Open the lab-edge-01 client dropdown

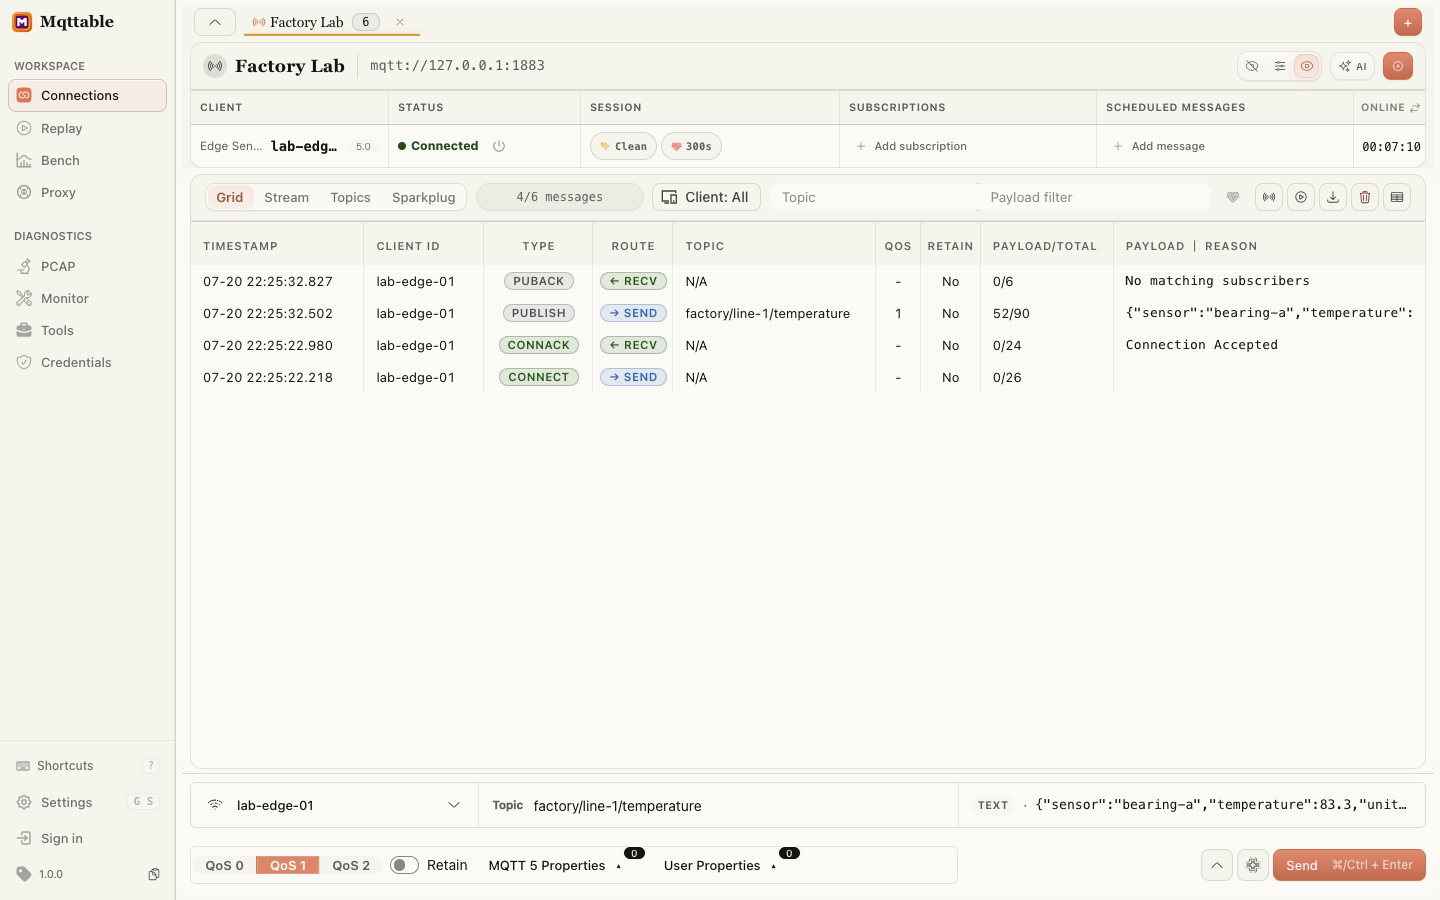click(334, 805)
